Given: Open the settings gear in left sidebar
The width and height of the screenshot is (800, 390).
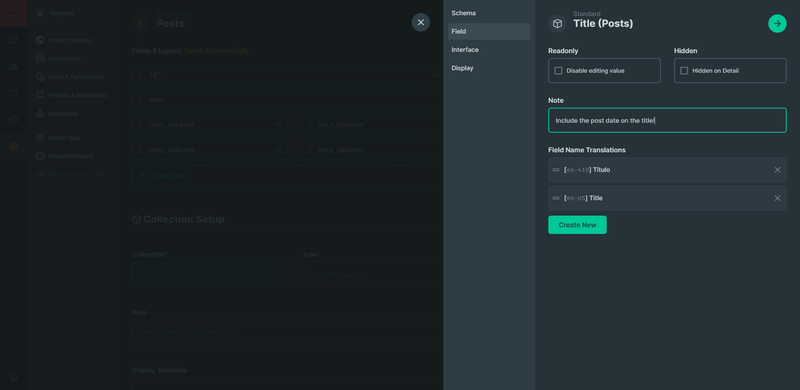Looking at the screenshot, I should (13, 147).
